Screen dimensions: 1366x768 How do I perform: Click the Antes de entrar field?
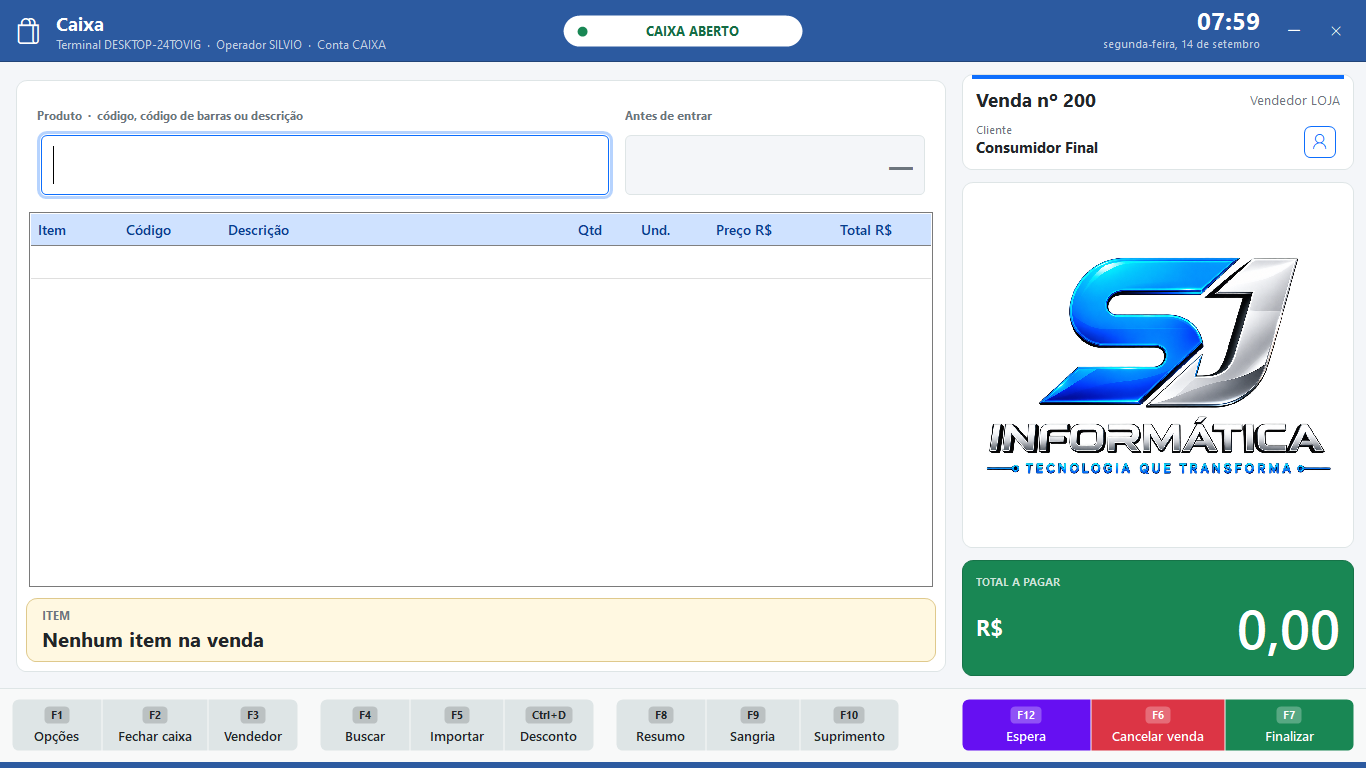point(775,165)
